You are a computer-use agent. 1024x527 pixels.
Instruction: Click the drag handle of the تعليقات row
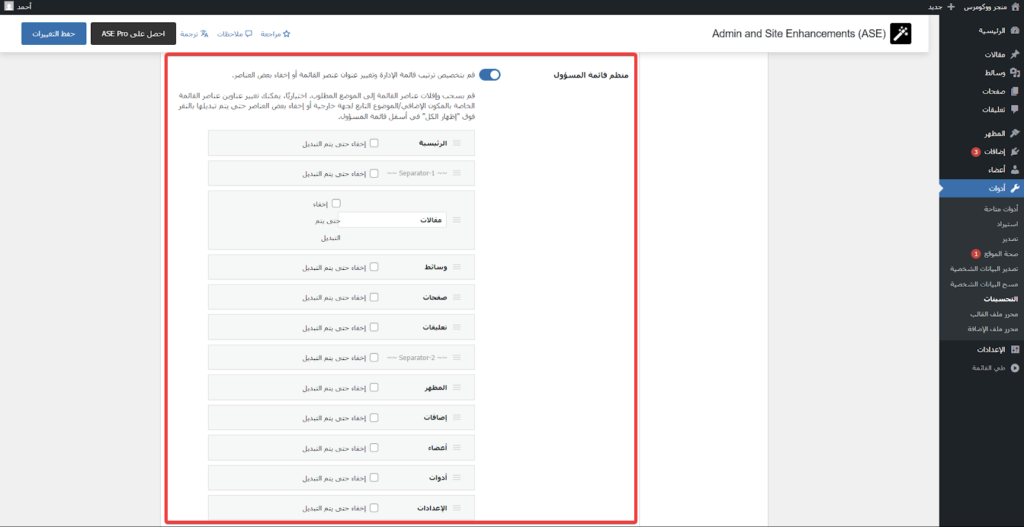point(457,327)
